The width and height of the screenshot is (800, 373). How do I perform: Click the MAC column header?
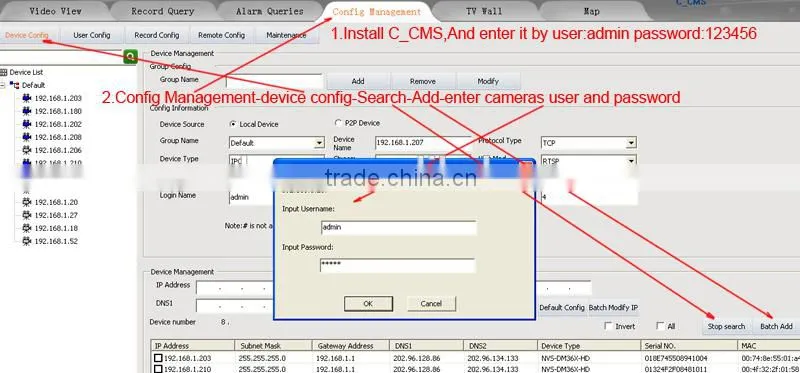769,345
